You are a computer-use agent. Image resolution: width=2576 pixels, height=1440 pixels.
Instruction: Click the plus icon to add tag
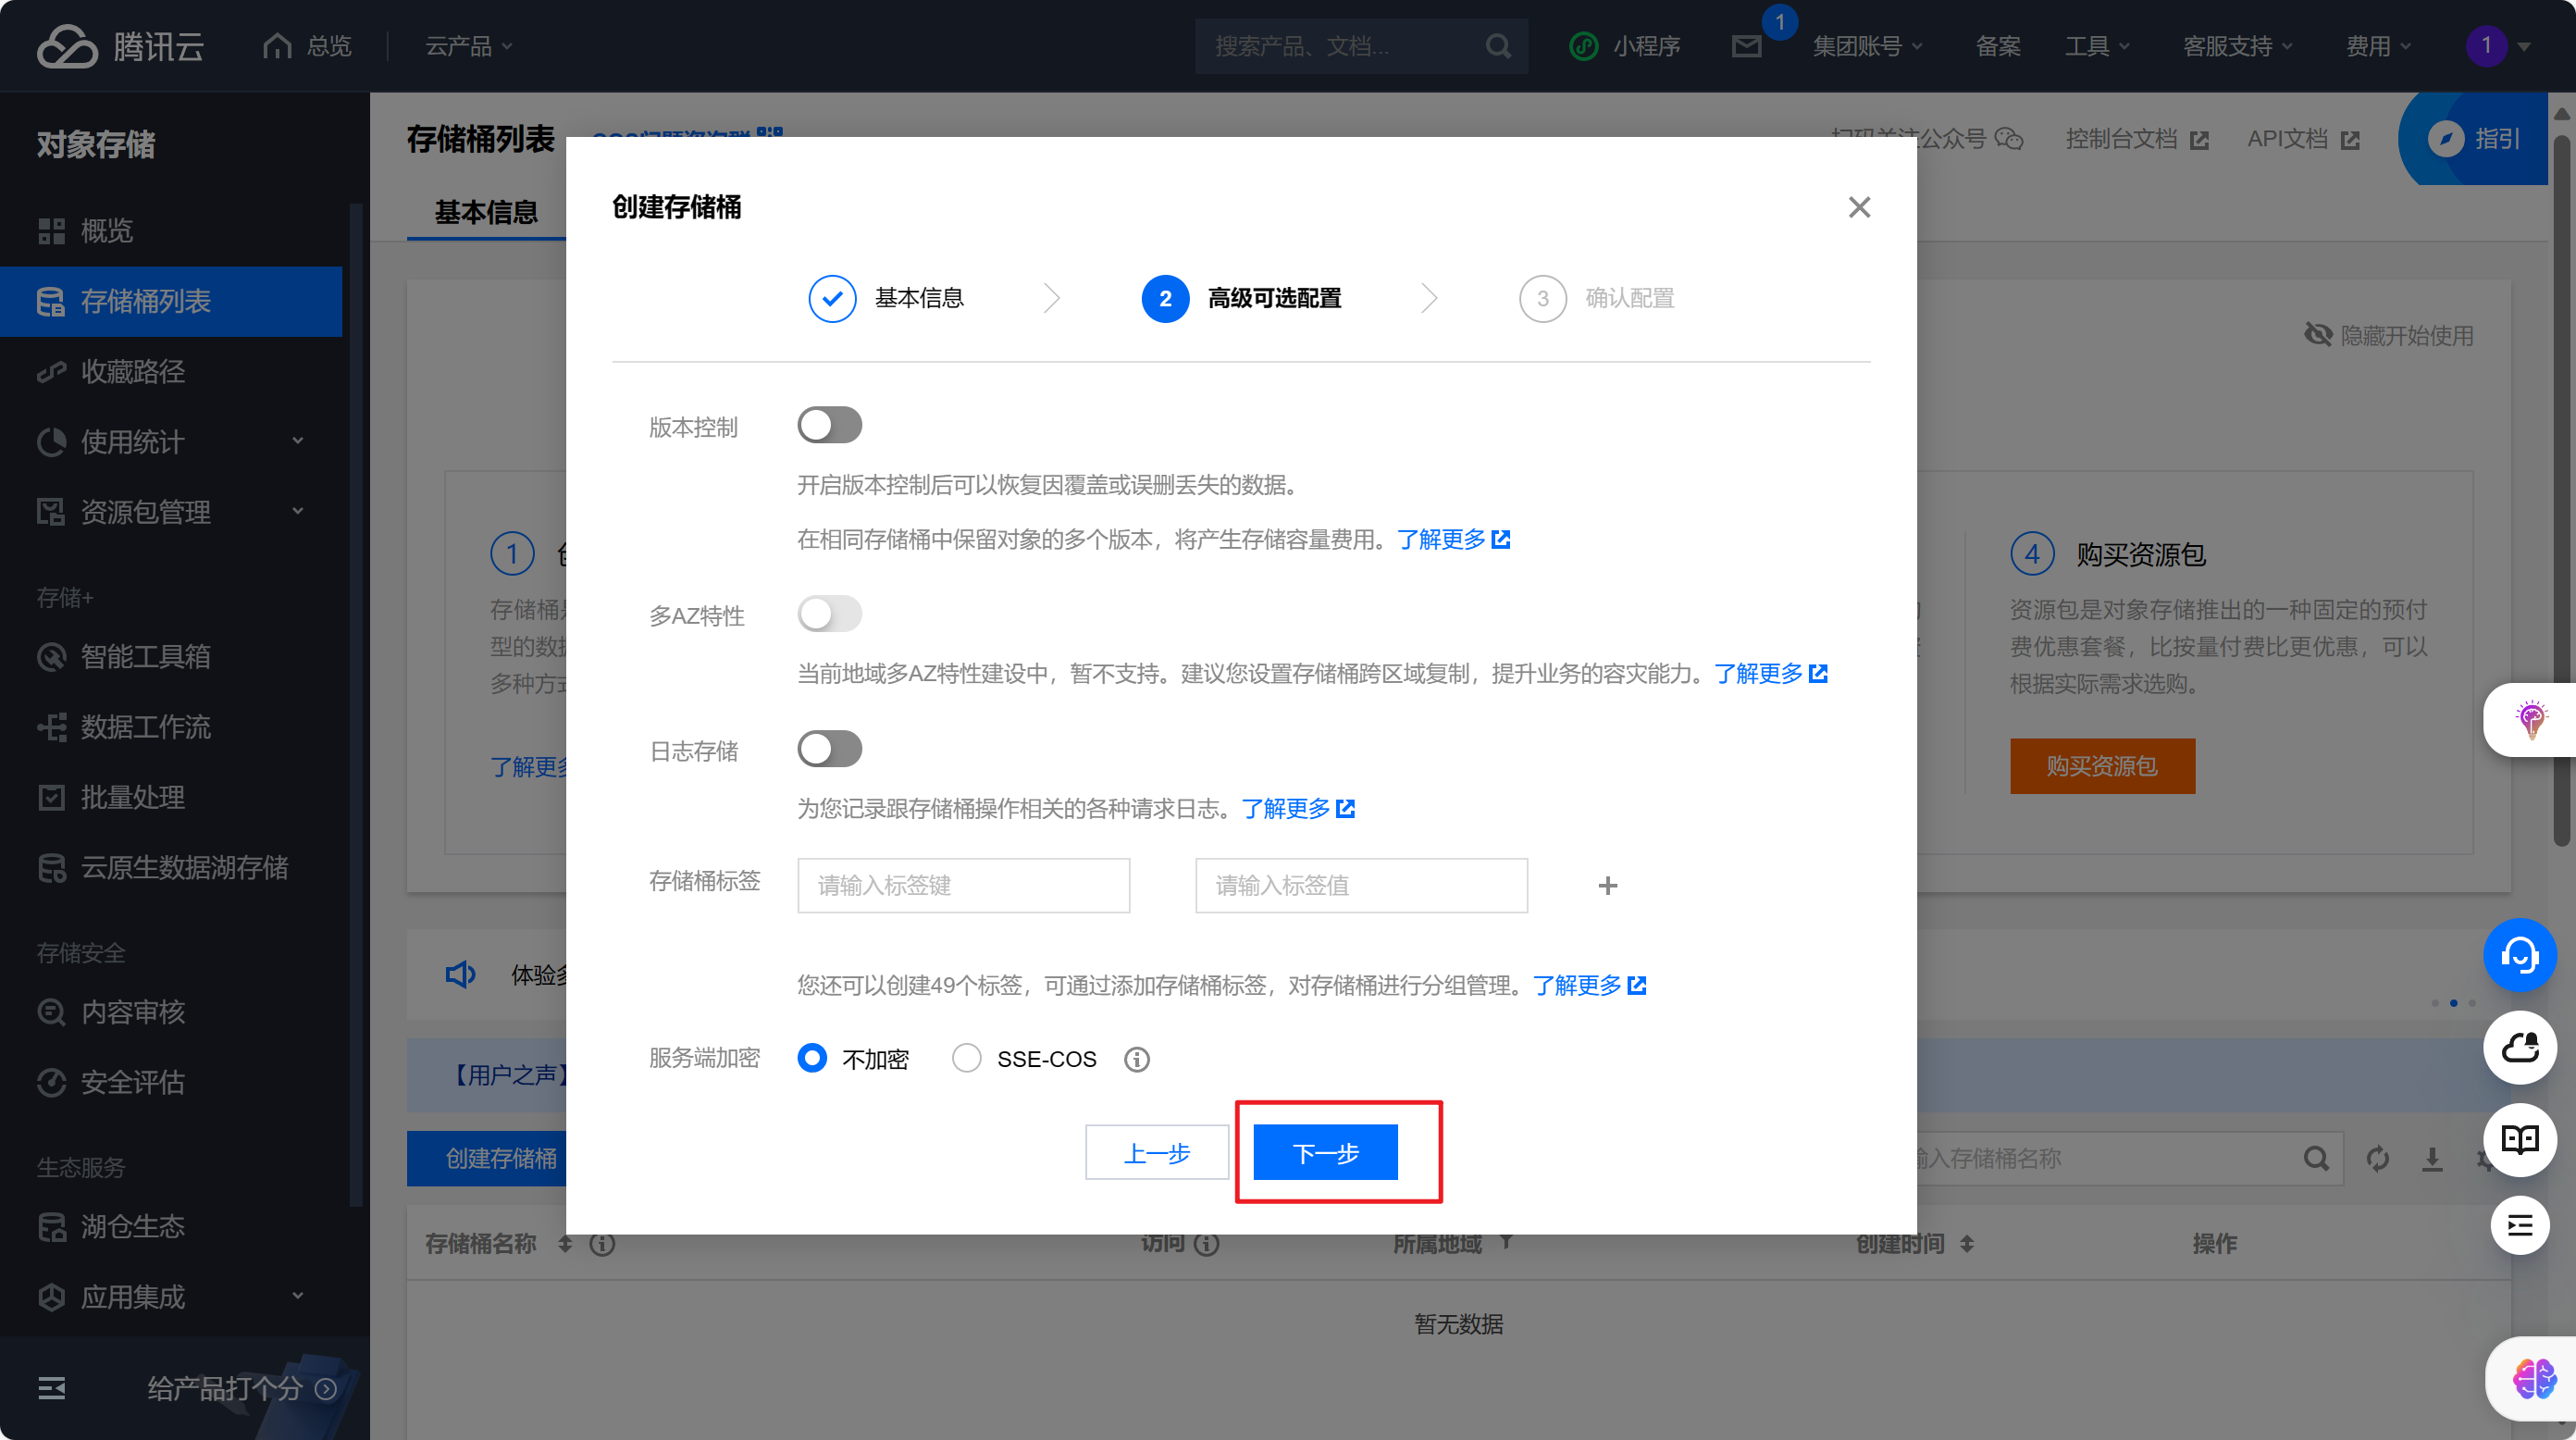click(x=1607, y=885)
